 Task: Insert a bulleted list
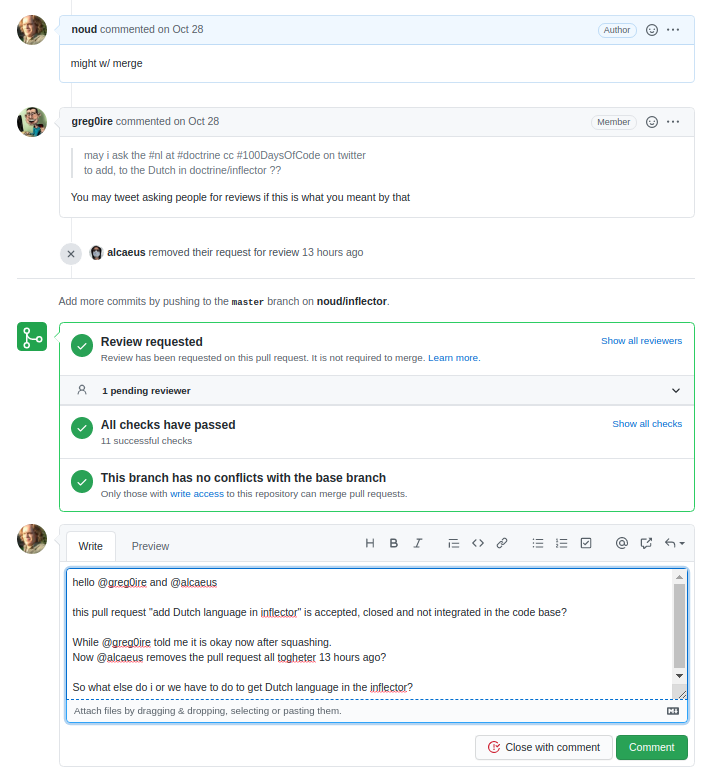tap(538, 543)
